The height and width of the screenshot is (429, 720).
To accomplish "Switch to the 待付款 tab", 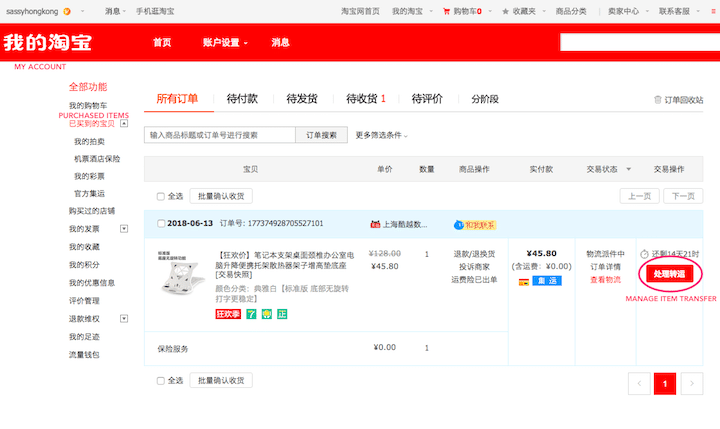I will 242,98.
